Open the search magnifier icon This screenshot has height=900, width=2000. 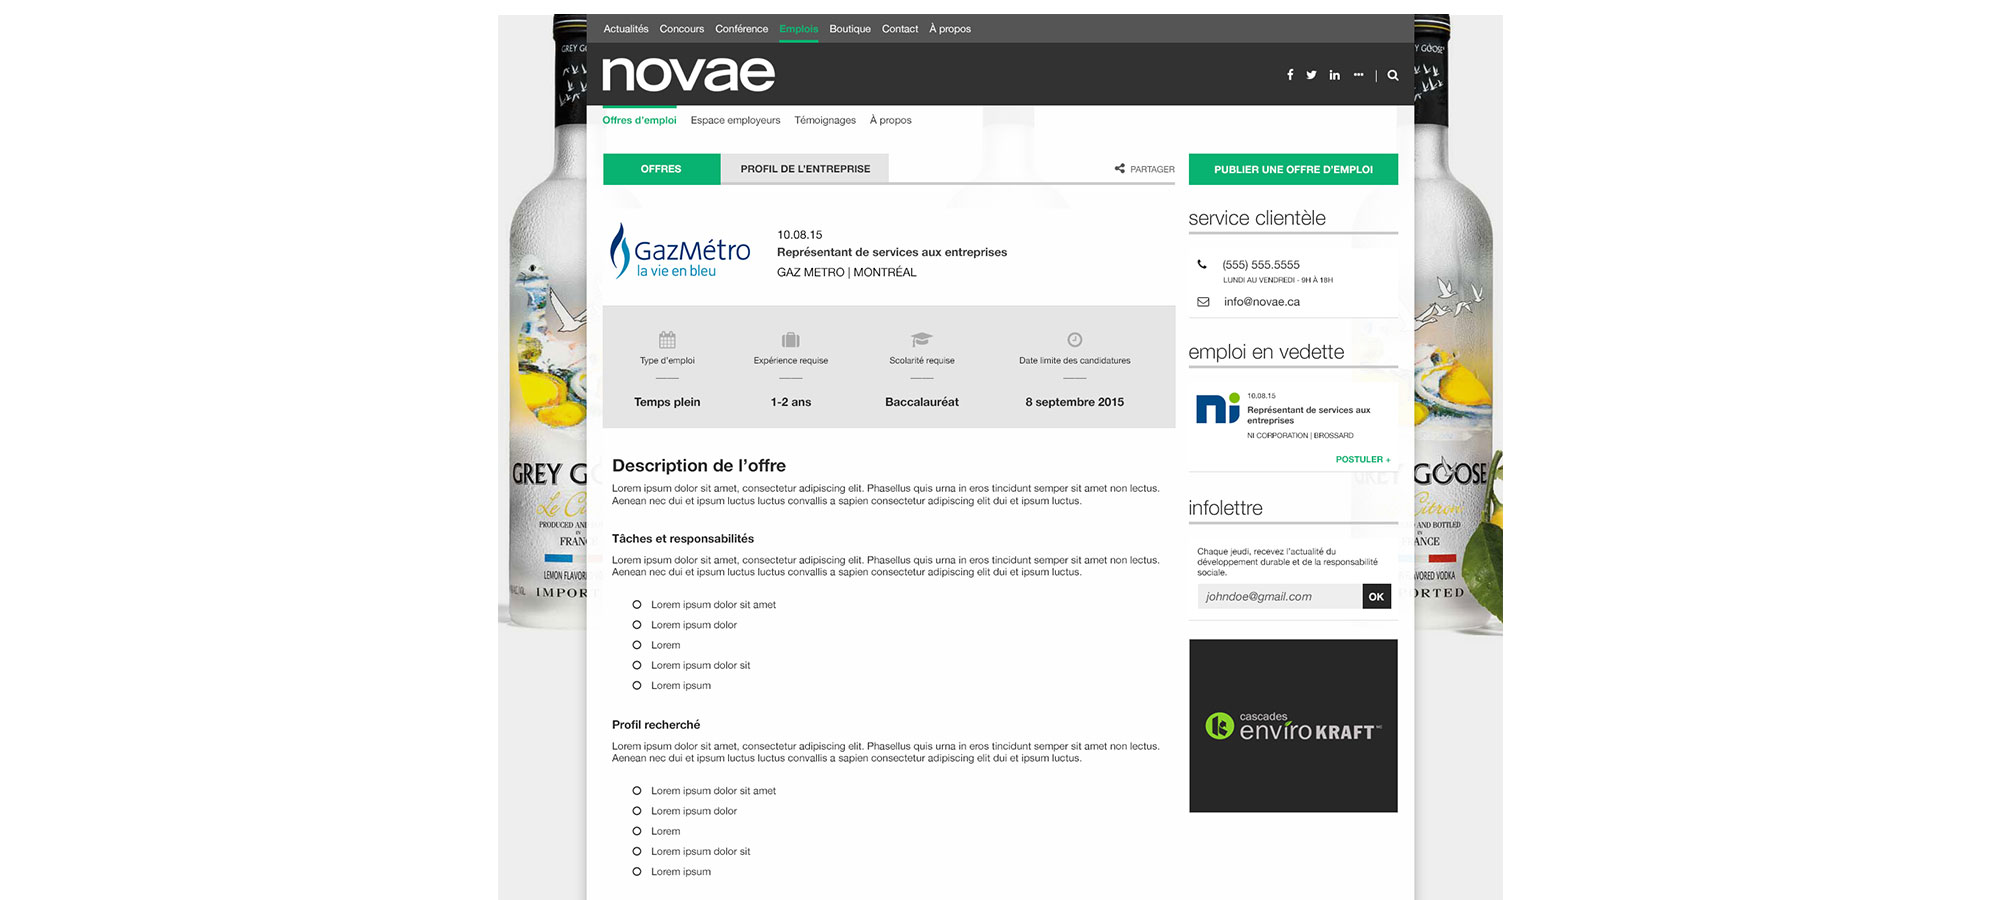(1393, 75)
